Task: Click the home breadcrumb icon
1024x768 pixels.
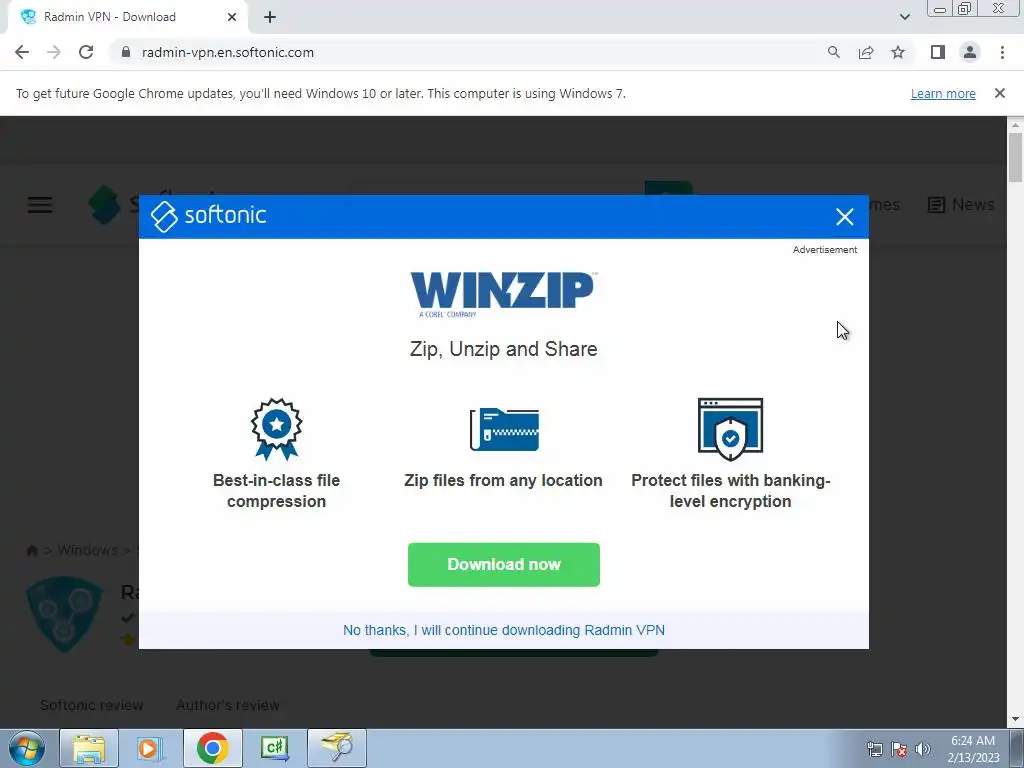Action: click(x=31, y=551)
